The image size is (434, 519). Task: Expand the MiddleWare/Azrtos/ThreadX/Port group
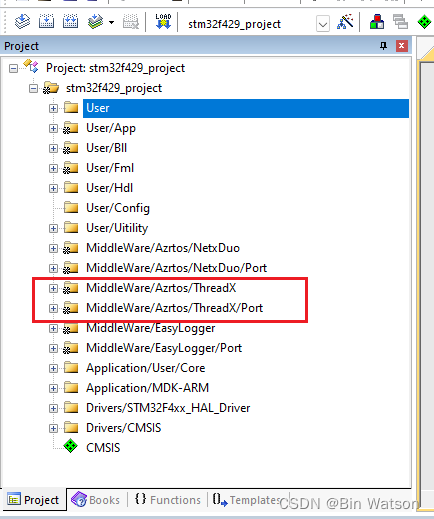[53, 308]
